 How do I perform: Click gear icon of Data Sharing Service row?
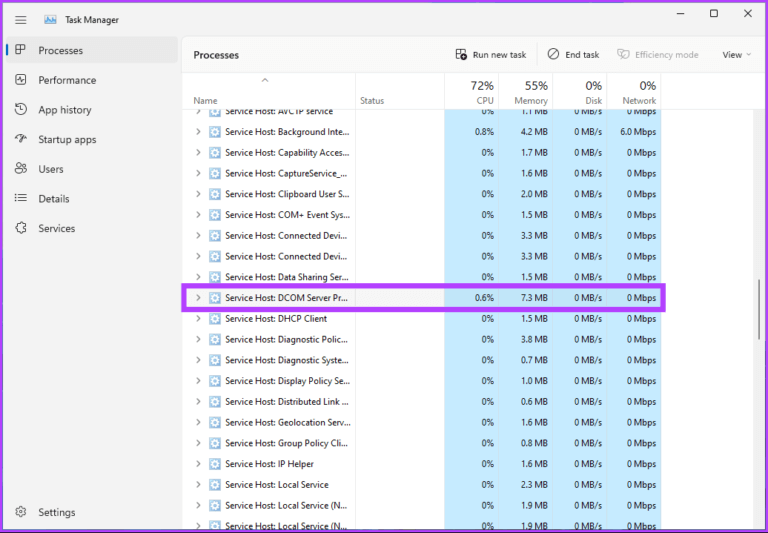pos(215,277)
